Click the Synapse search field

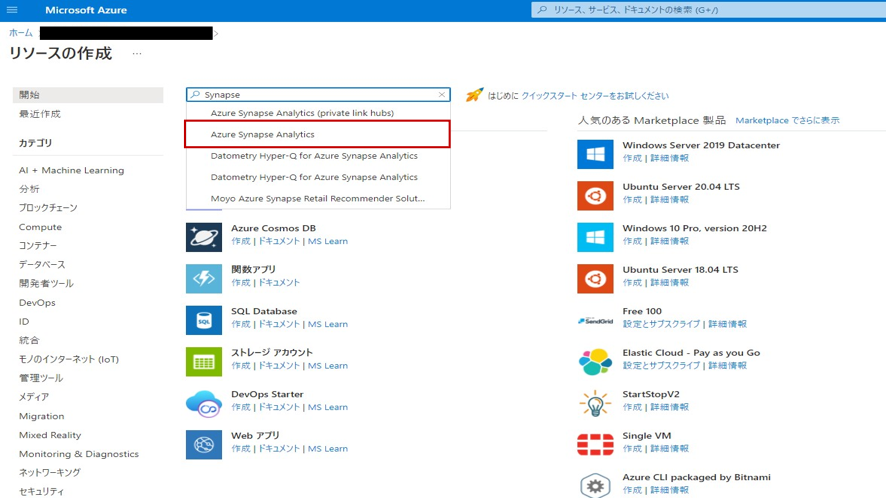(318, 94)
